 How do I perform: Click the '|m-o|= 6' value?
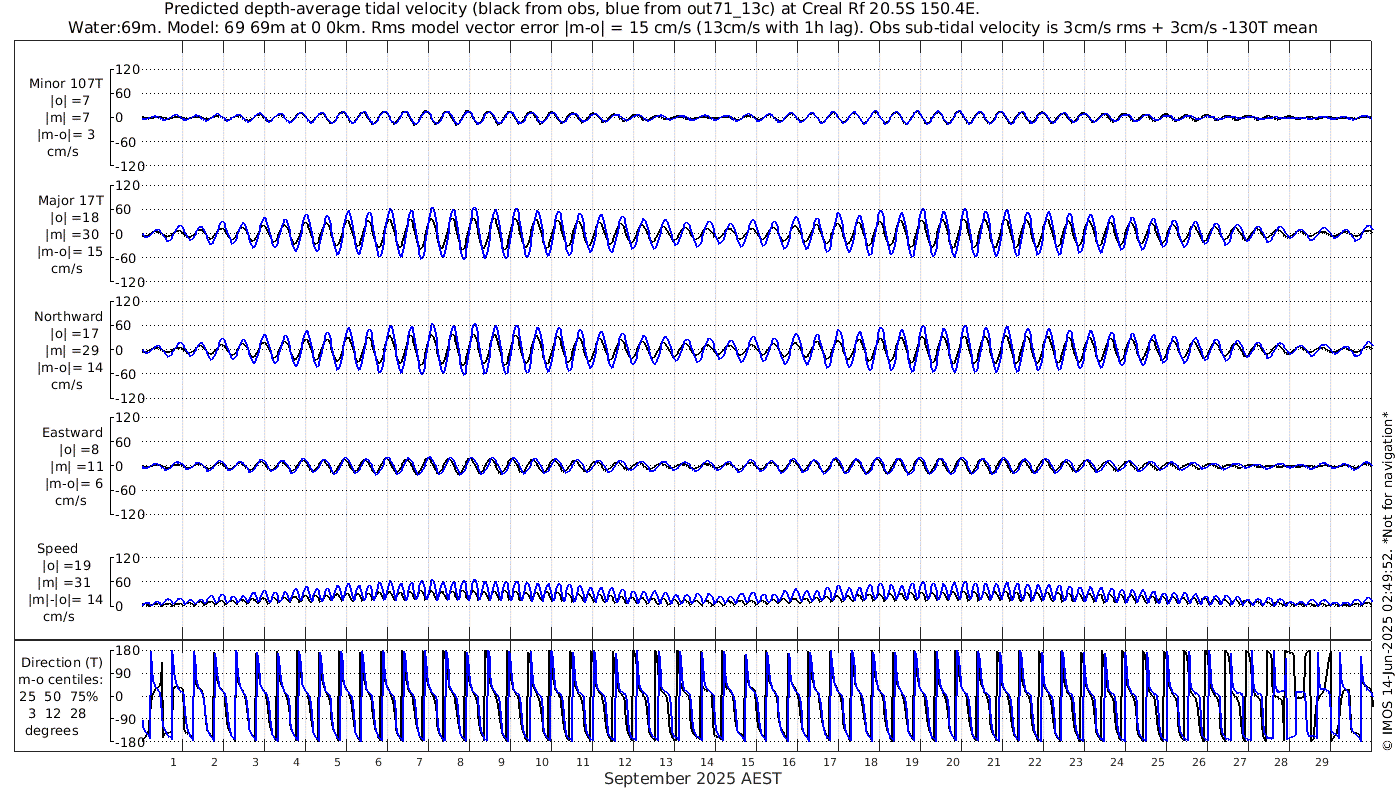click(x=74, y=484)
